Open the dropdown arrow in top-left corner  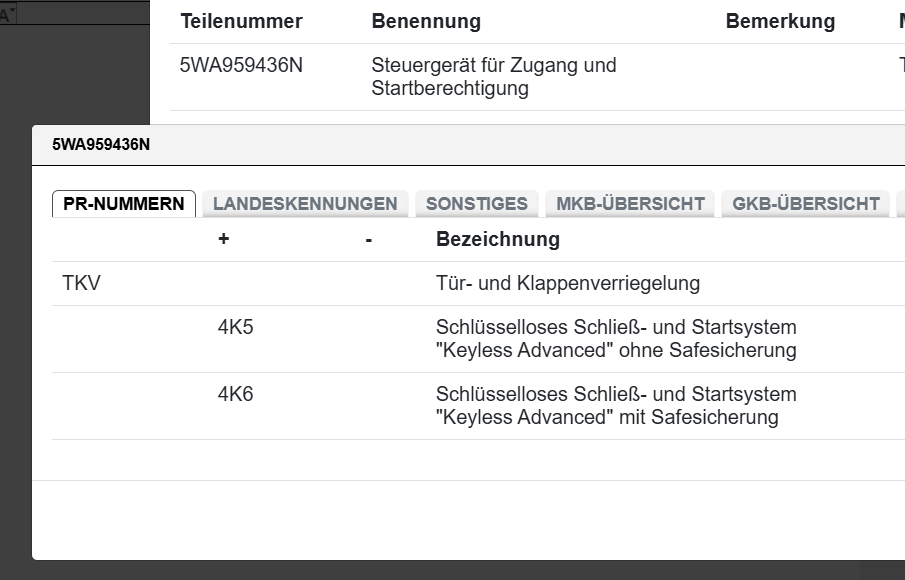coord(13,12)
